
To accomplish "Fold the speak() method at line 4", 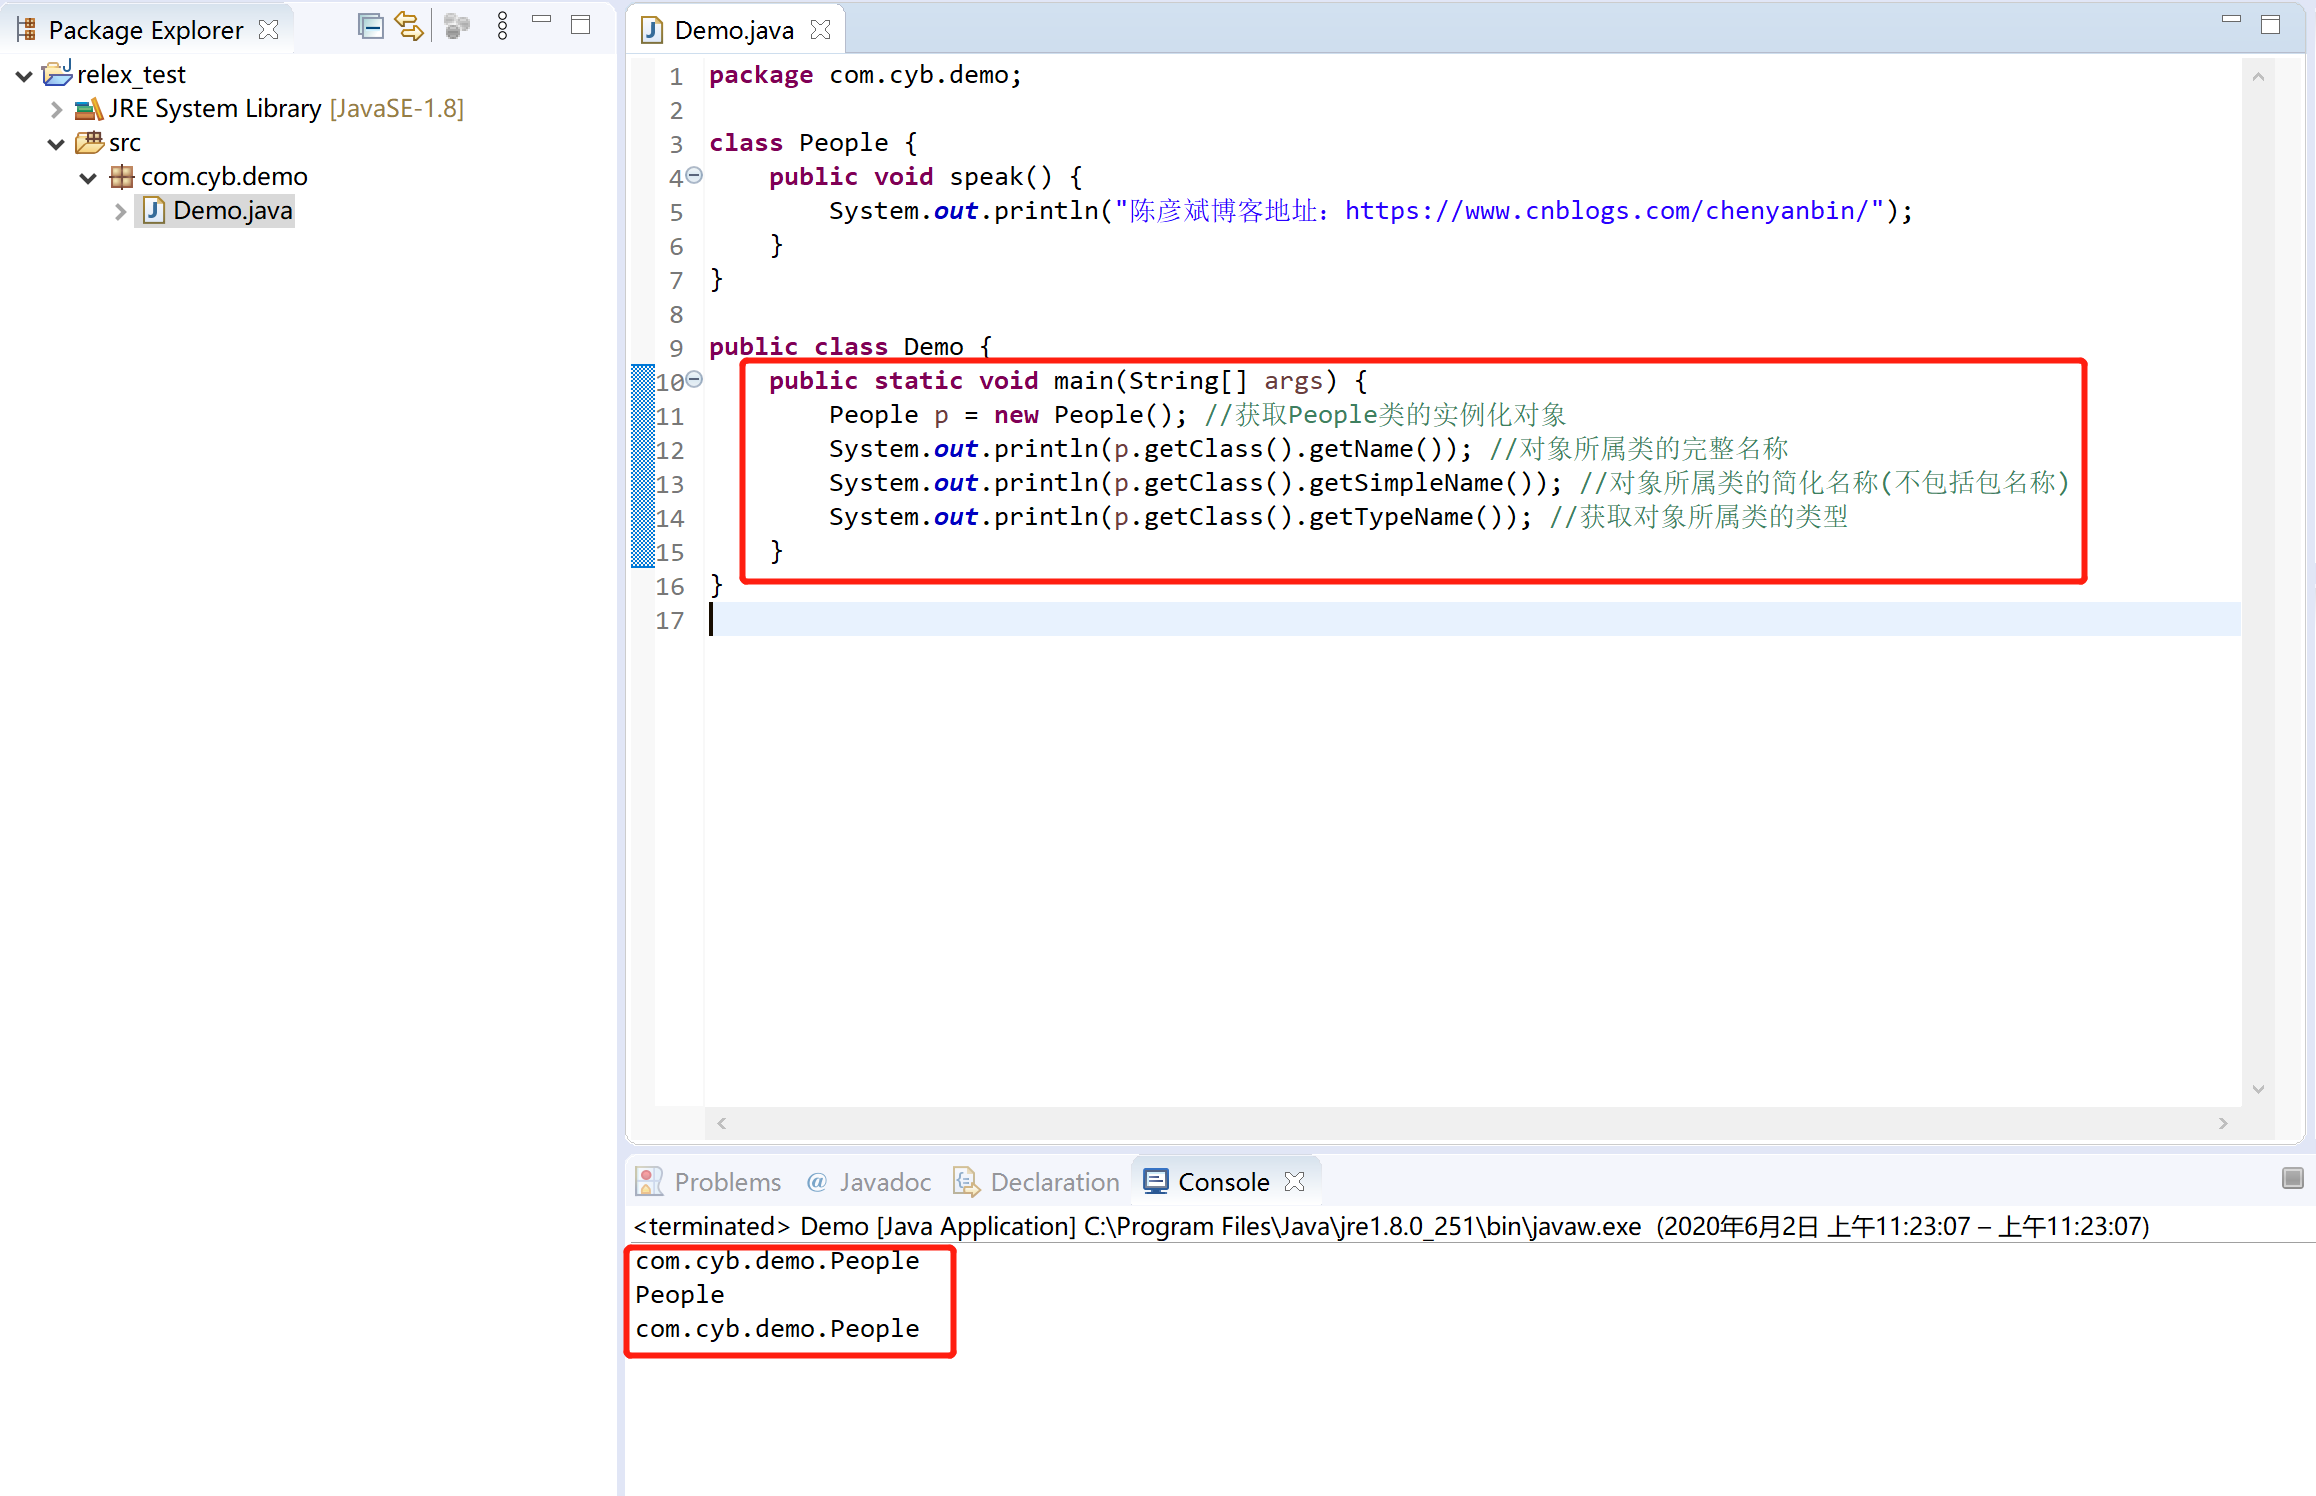I will click(694, 175).
